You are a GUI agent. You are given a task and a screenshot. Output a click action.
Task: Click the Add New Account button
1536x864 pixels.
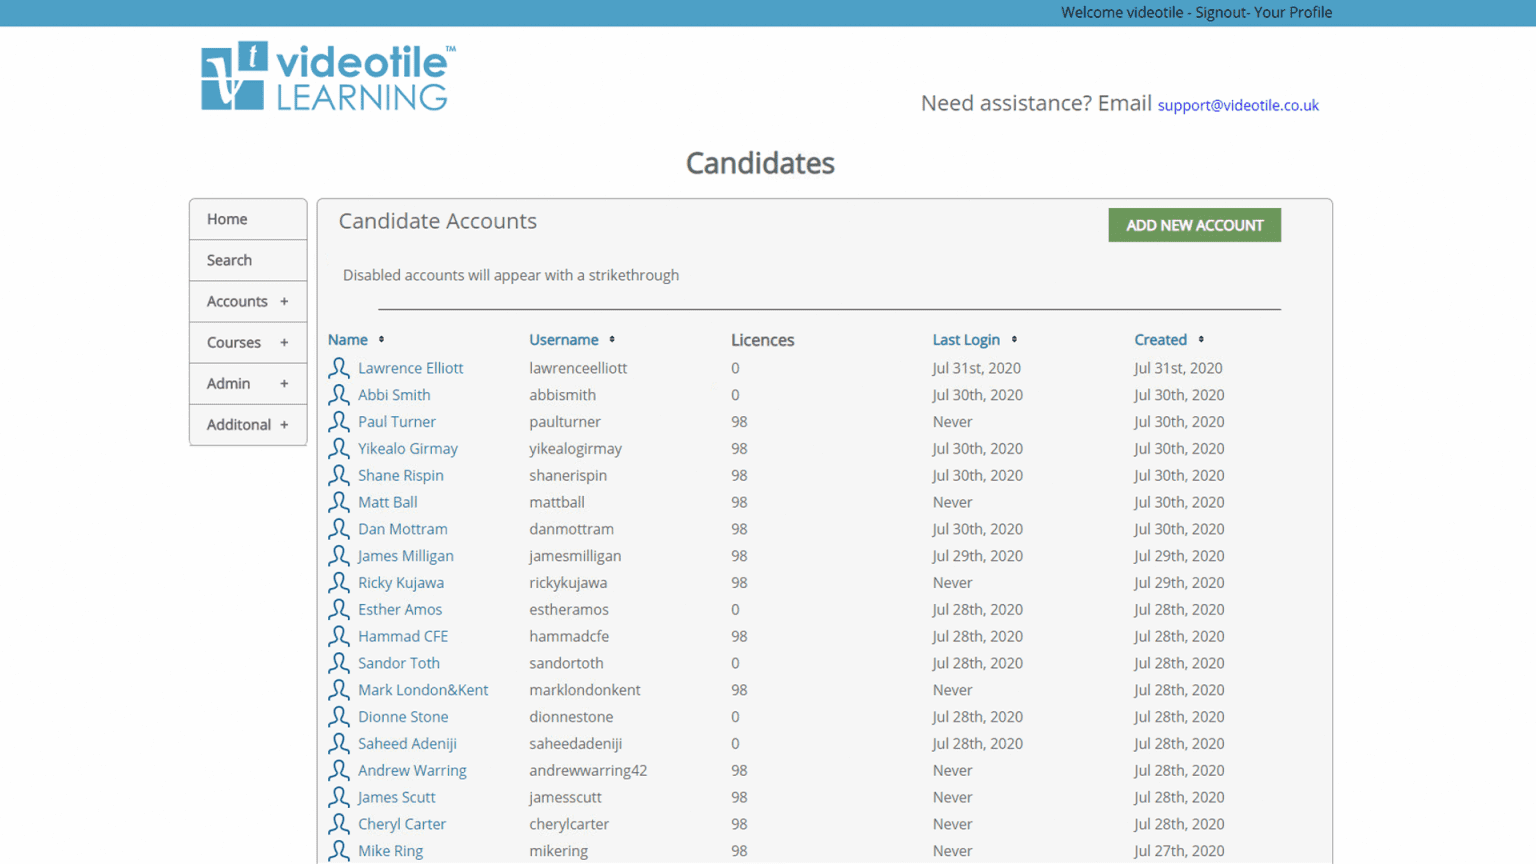click(1194, 225)
